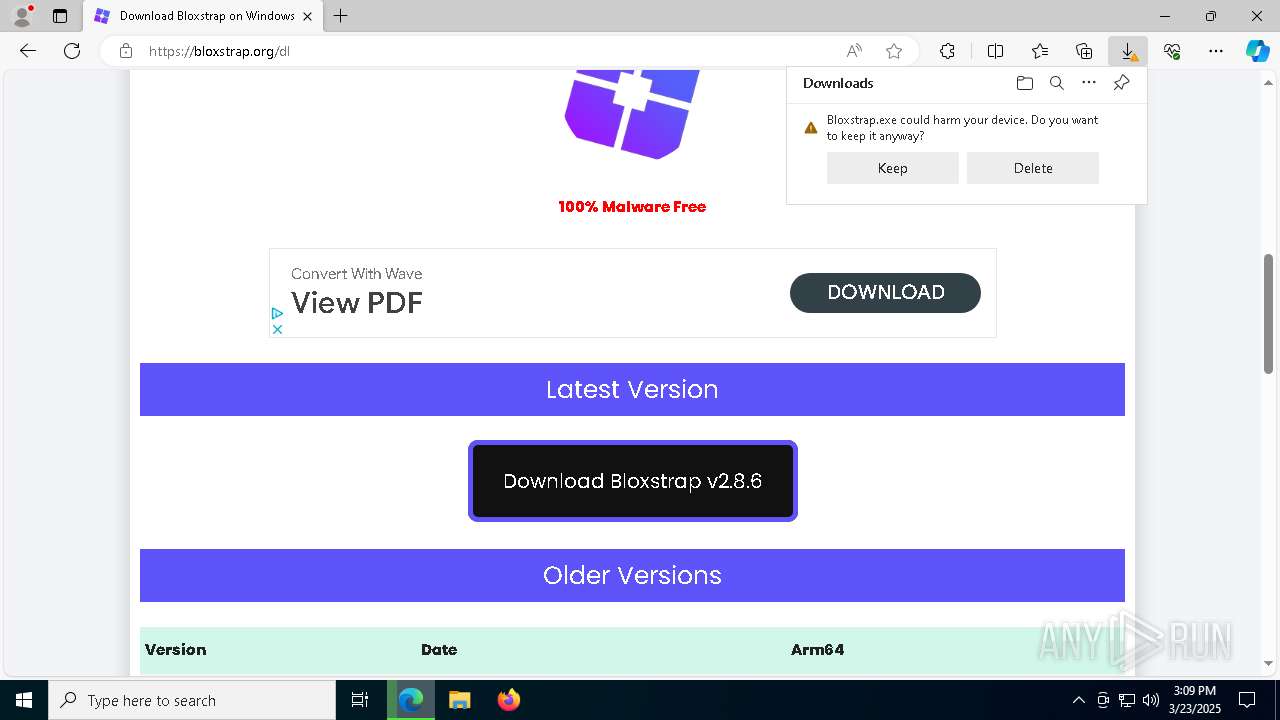
Task: Click the Version column header
Action: click(x=175, y=650)
